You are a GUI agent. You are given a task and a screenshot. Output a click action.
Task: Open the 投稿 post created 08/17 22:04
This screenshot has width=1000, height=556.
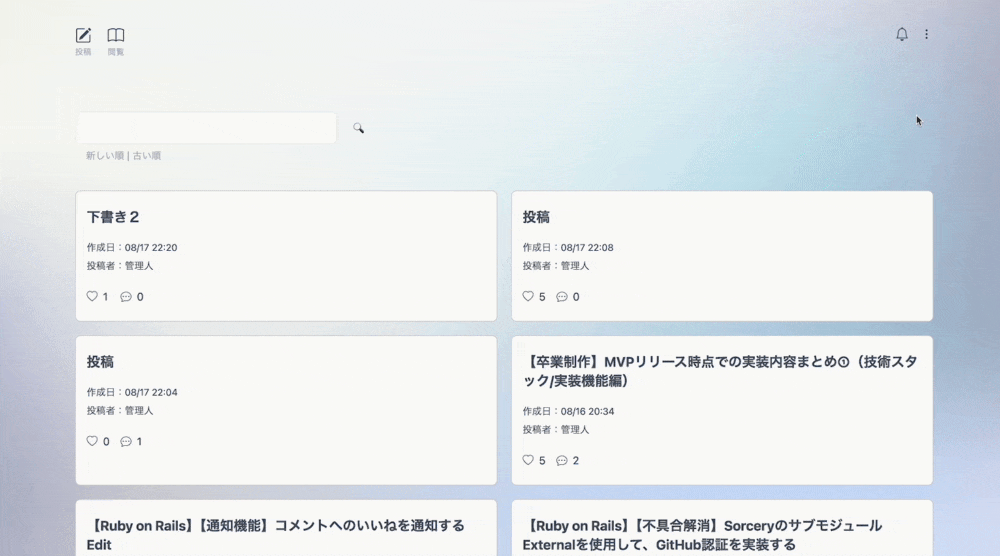(100, 362)
